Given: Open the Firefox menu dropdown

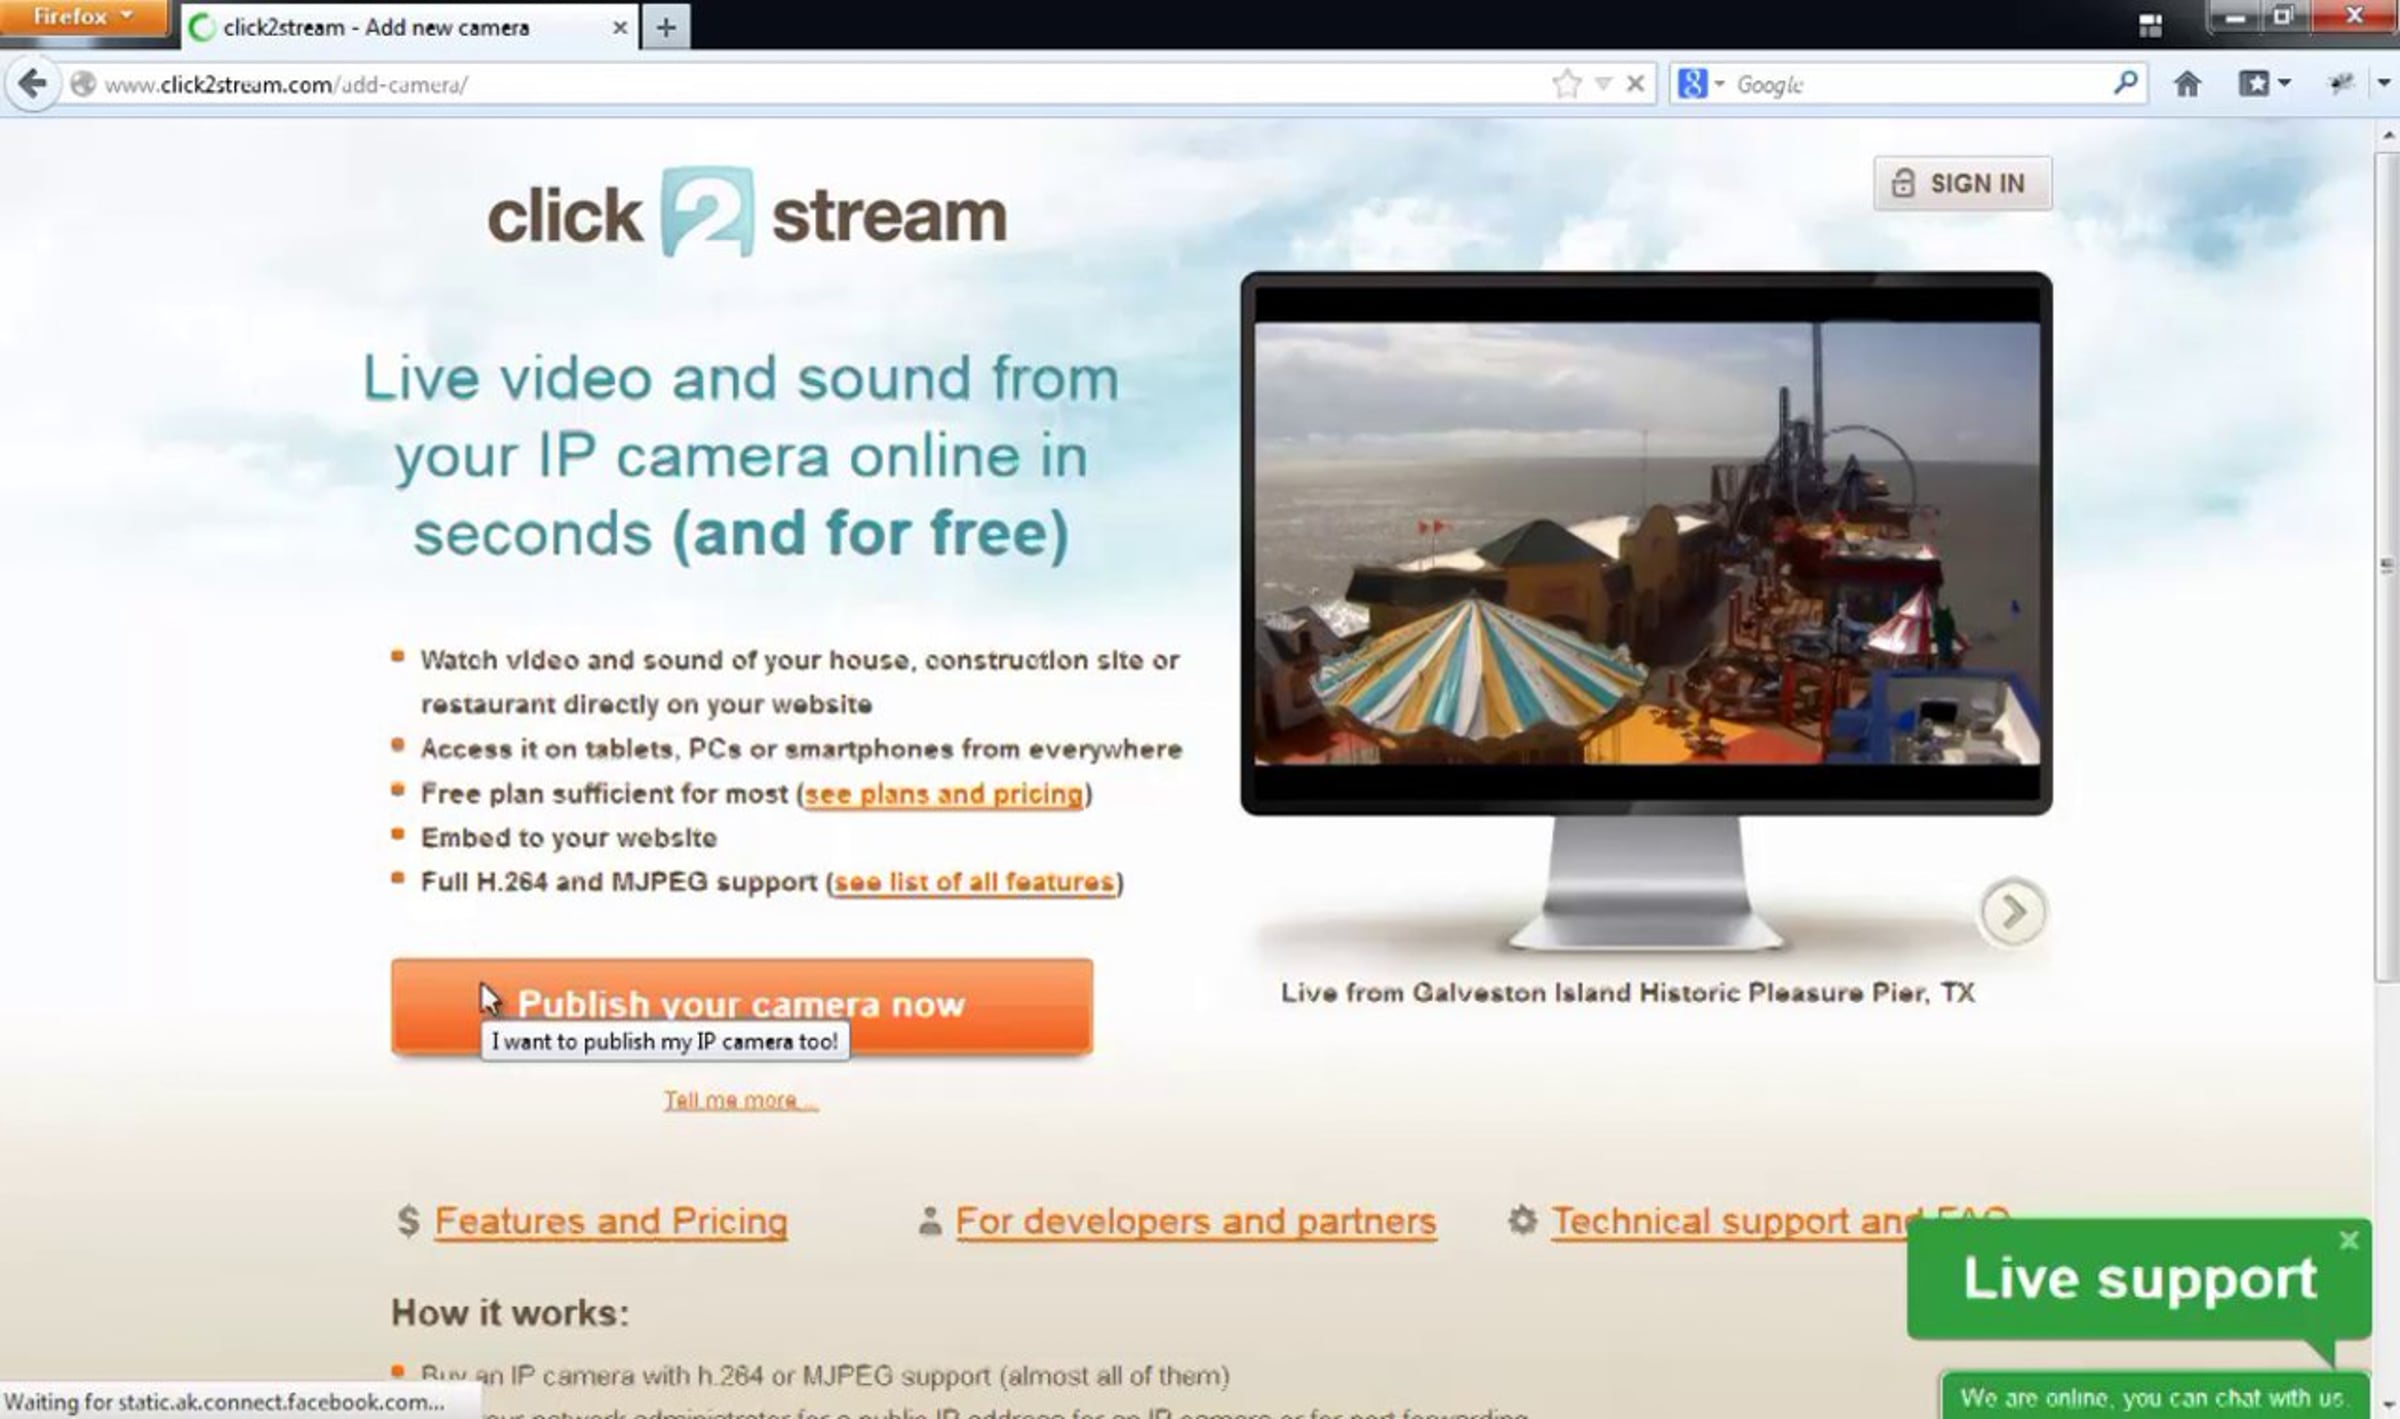Looking at the screenshot, I should (83, 17).
